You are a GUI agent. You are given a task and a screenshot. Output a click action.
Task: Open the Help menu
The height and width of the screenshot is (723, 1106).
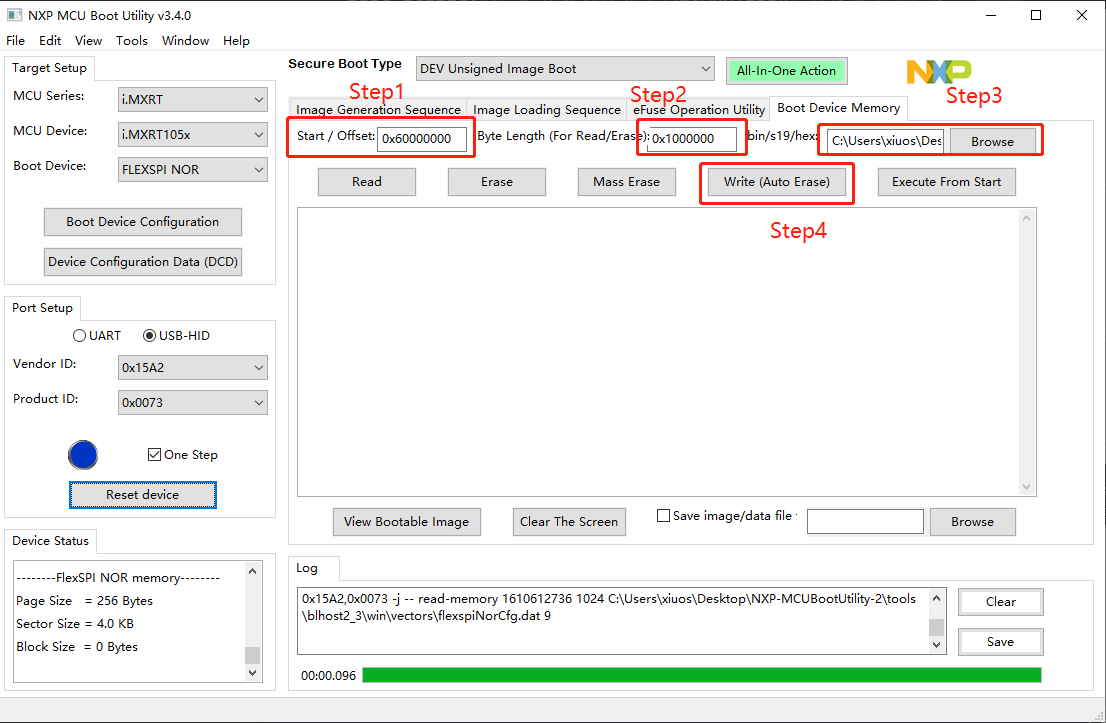click(x=236, y=41)
